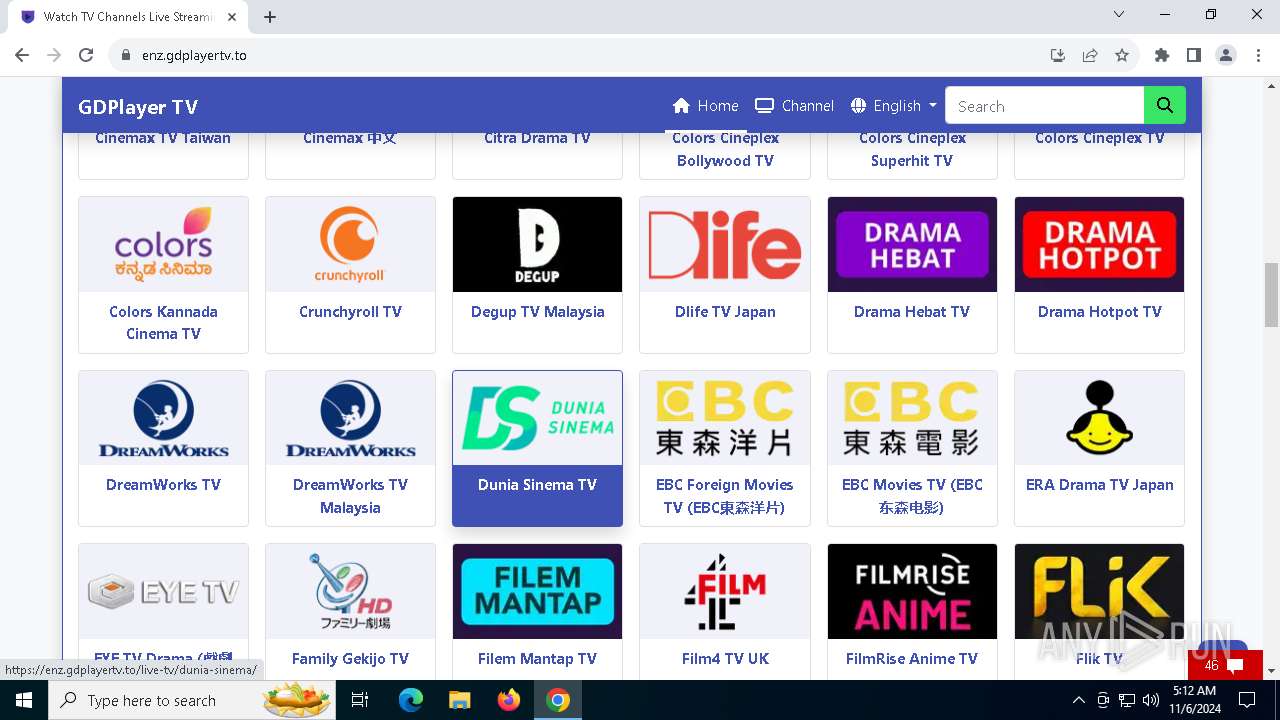The height and width of the screenshot is (720, 1280).
Task: Click the Crunchyroll TV link text
Action: coord(350,311)
